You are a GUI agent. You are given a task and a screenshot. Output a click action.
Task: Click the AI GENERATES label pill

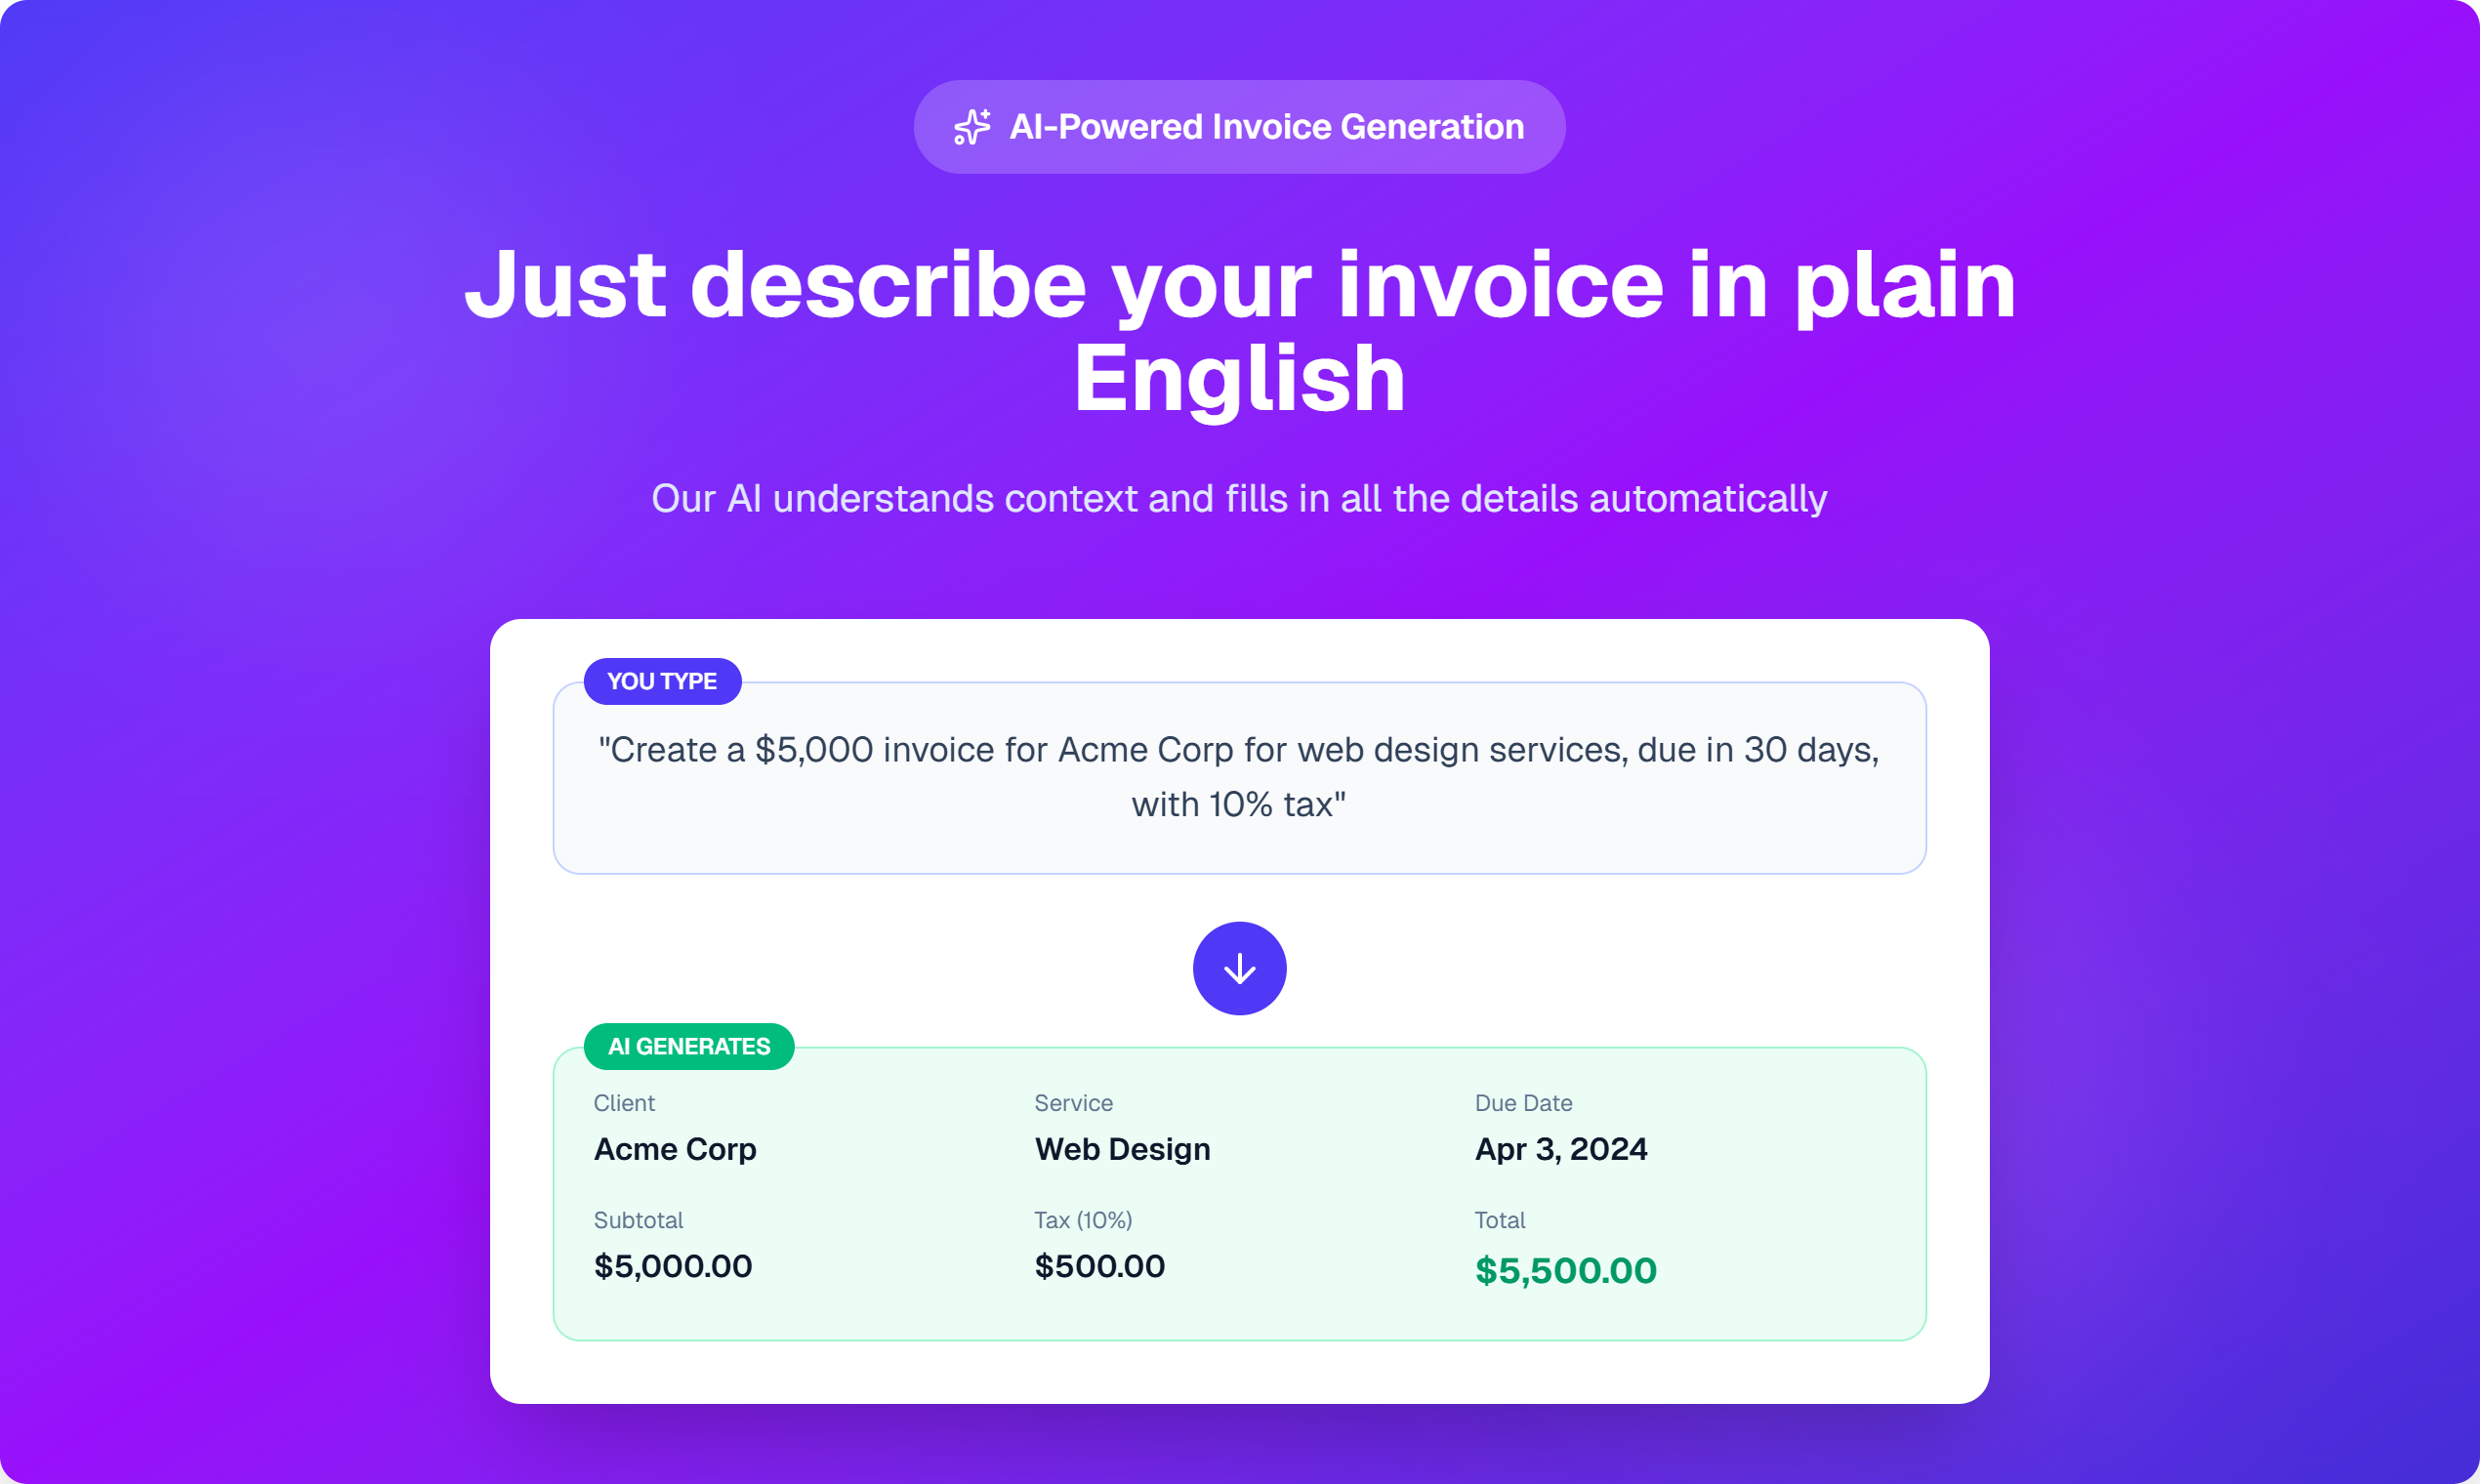point(689,1046)
